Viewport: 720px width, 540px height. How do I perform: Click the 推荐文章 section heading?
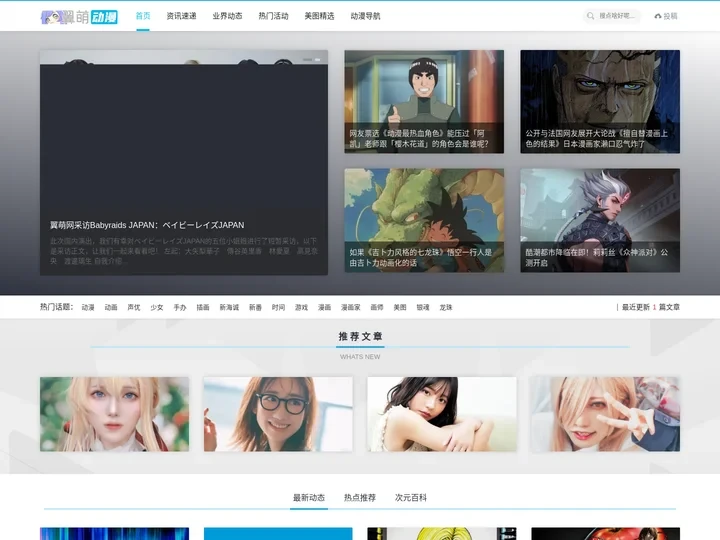coord(360,337)
